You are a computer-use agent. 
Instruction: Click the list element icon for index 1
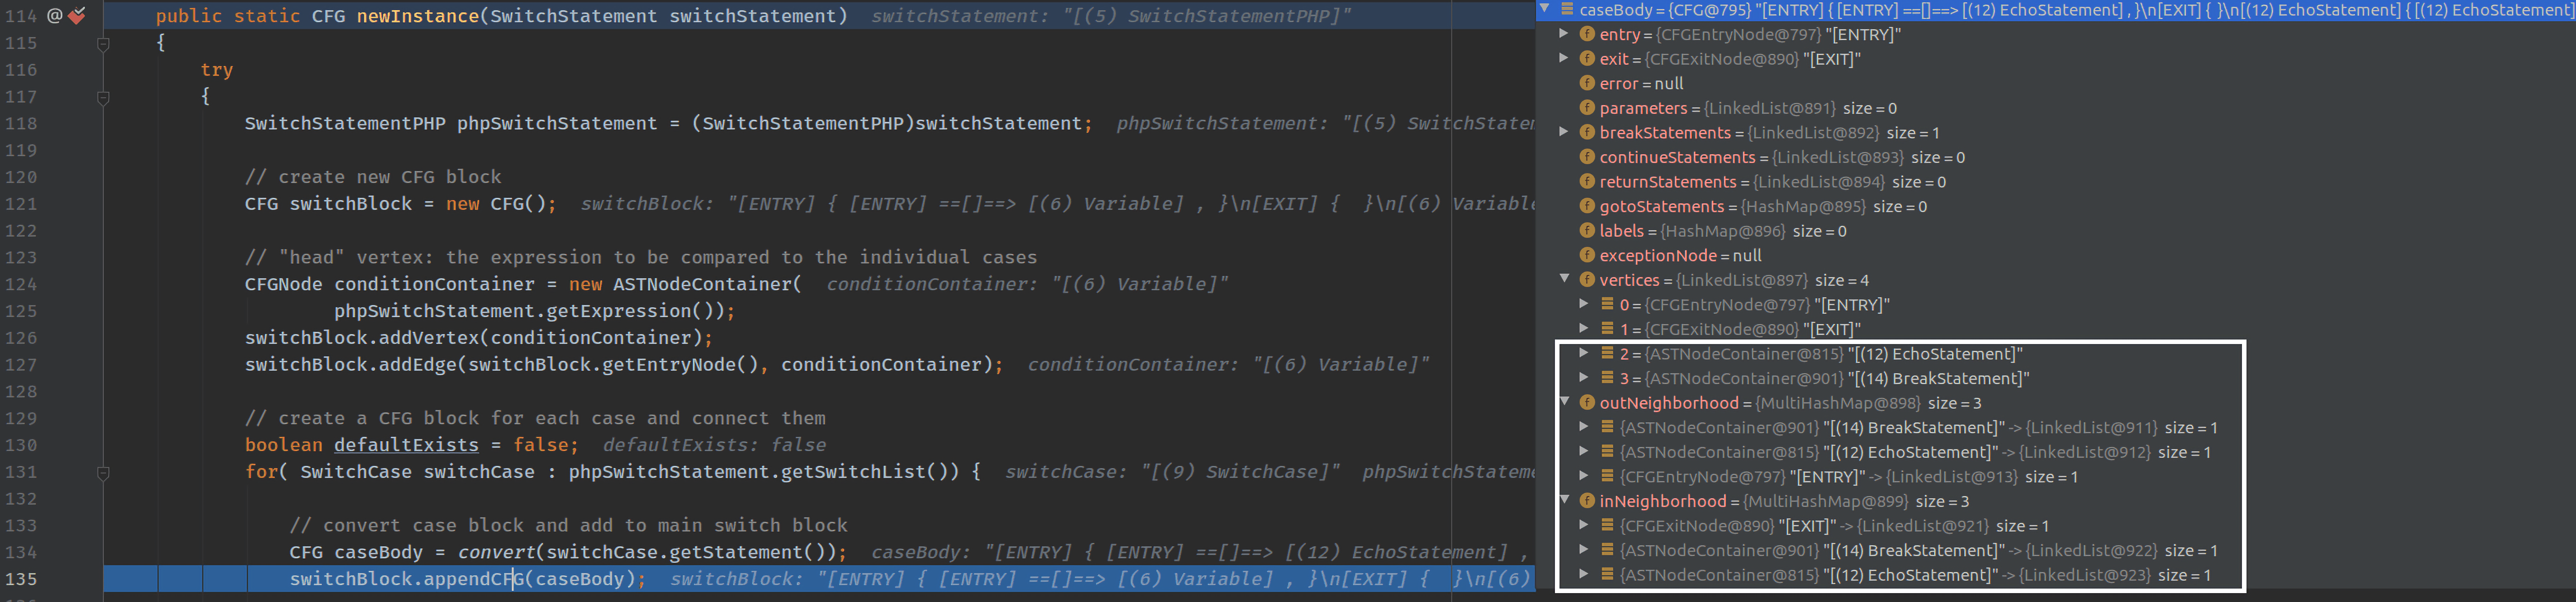click(x=1607, y=328)
